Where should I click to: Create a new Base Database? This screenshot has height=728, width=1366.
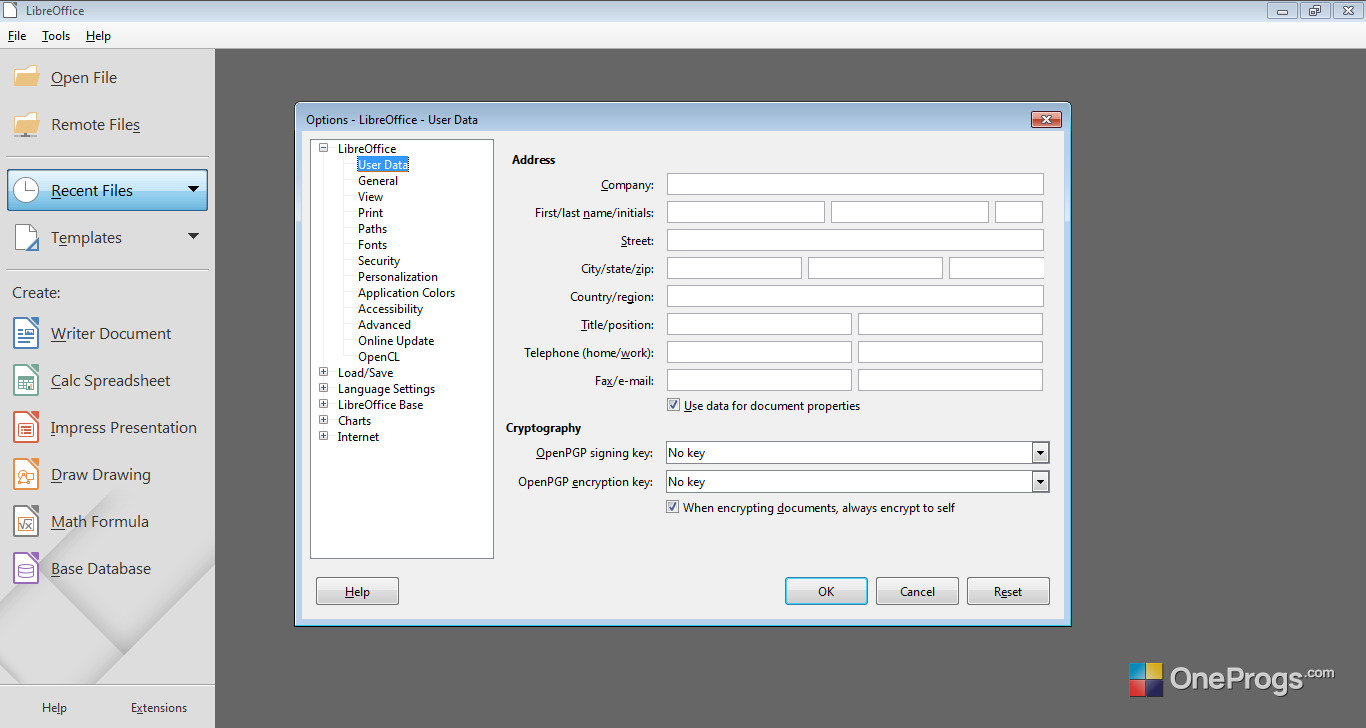coord(81,568)
